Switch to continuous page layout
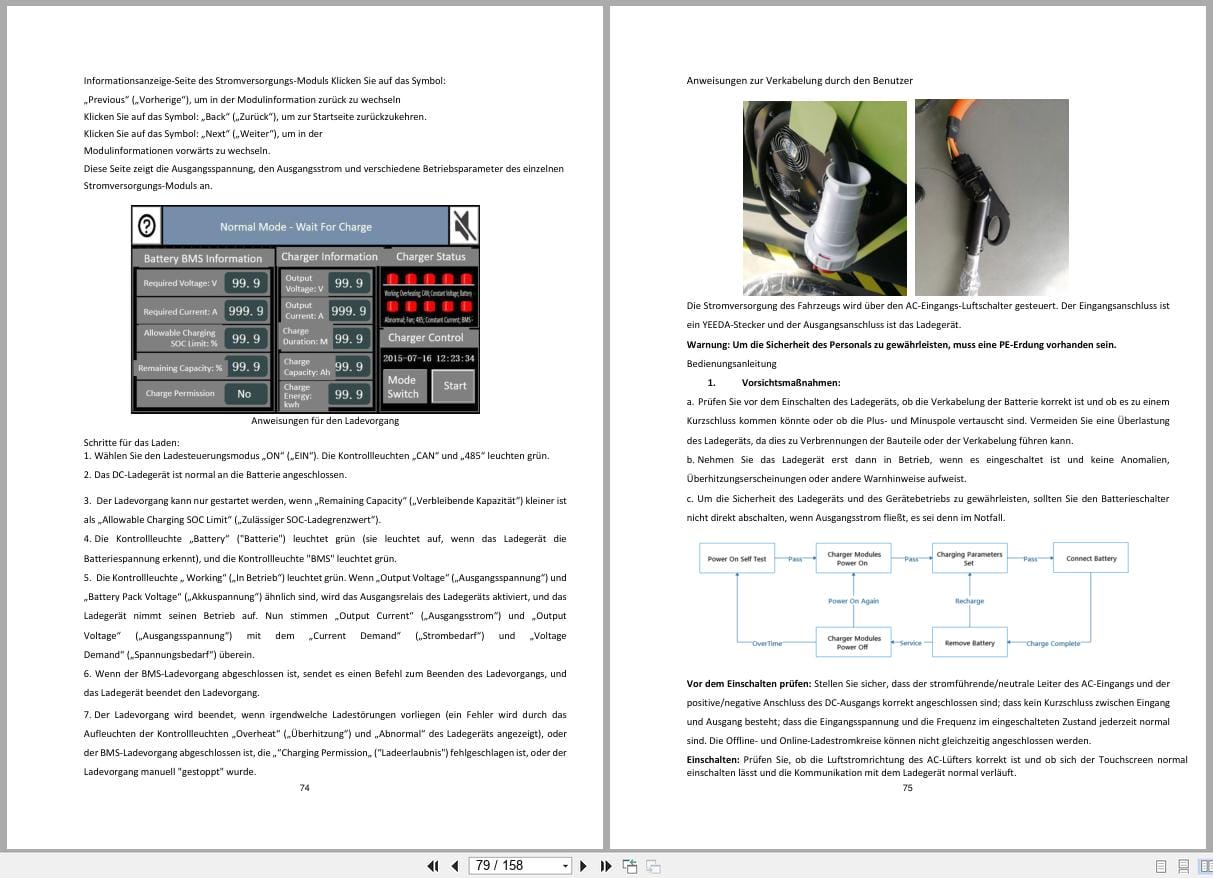The height and width of the screenshot is (878, 1213). [1183, 866]
